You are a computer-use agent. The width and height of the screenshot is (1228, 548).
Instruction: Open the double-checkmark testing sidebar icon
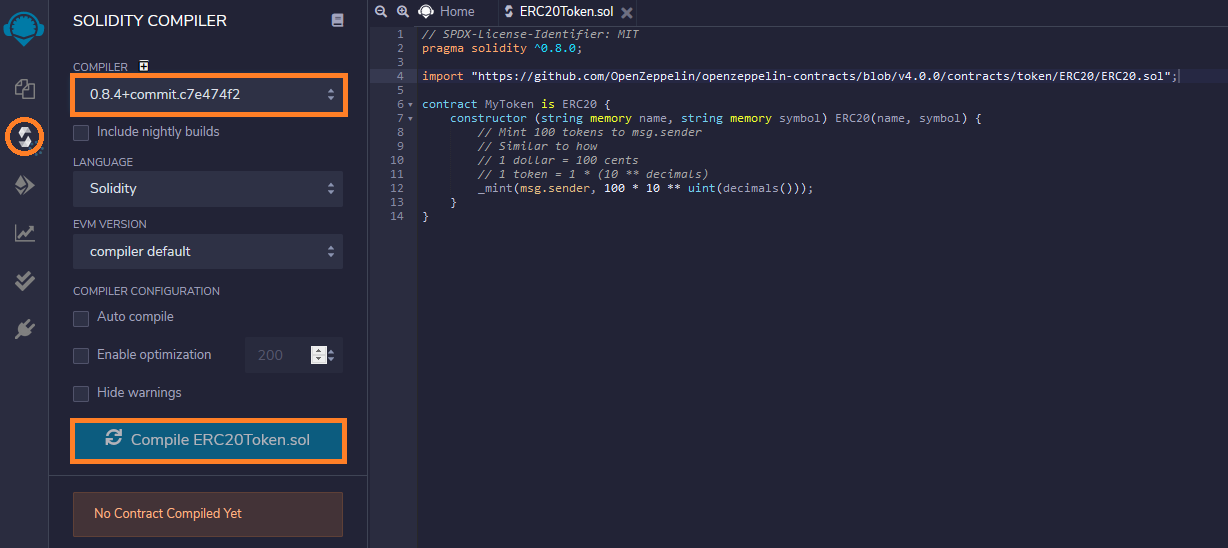click(25, 281)
